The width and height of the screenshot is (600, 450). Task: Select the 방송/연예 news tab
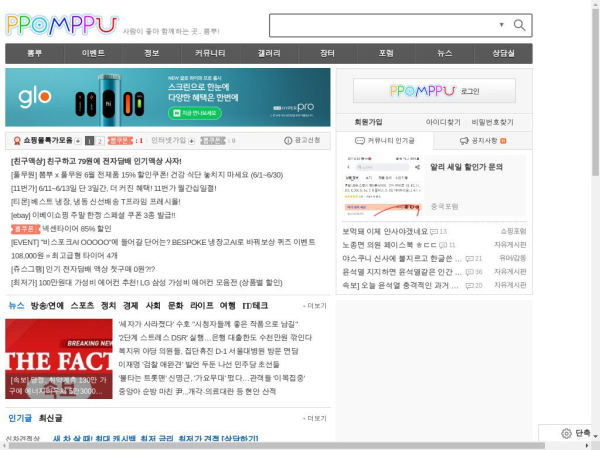(x=47, y=305)
